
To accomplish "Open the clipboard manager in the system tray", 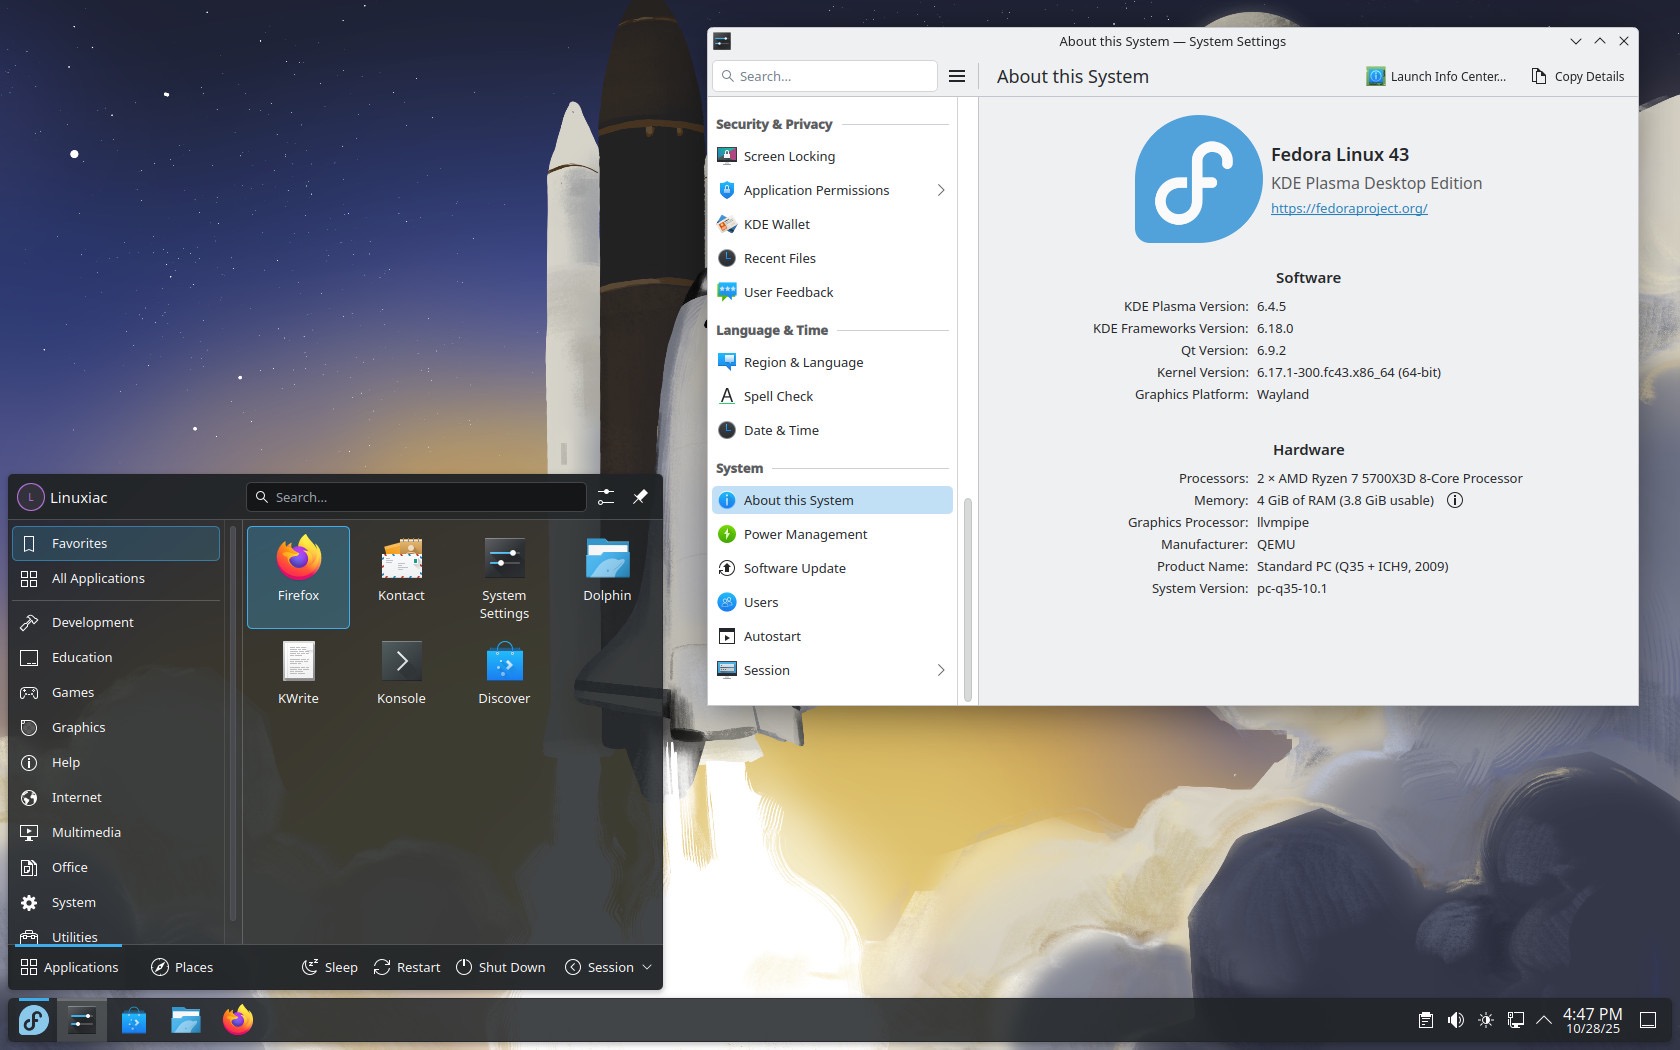I will click(1424, 1020).
